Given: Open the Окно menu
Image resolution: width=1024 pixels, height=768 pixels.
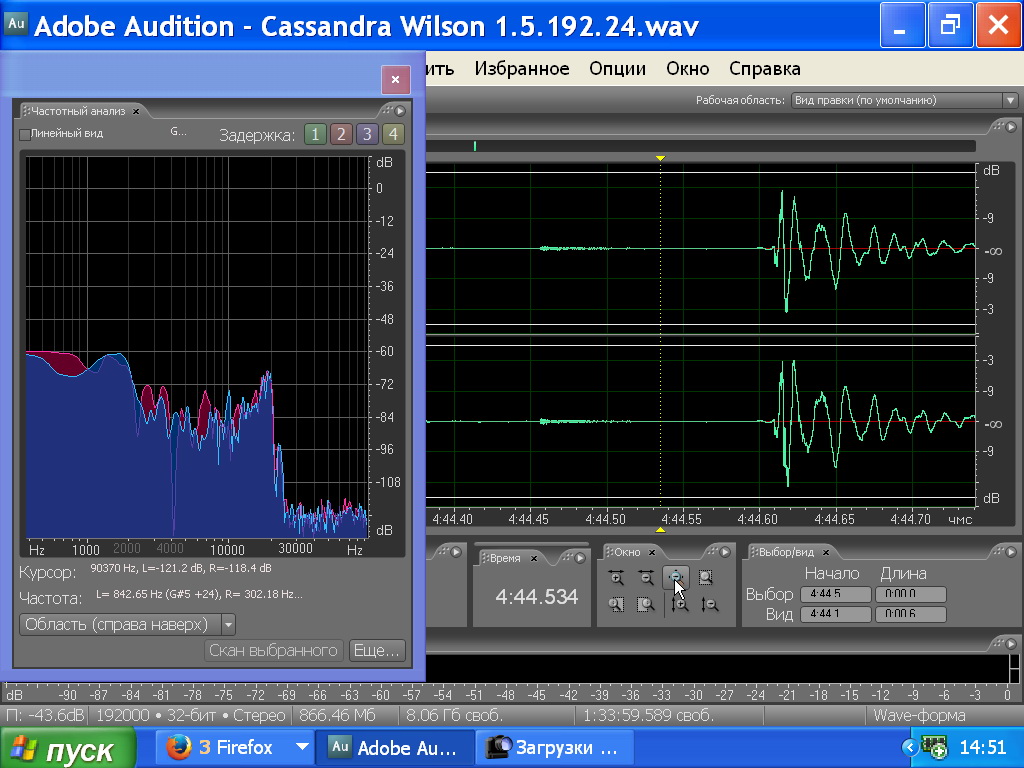Looking at the screenshot, I should tap(688, 69).
